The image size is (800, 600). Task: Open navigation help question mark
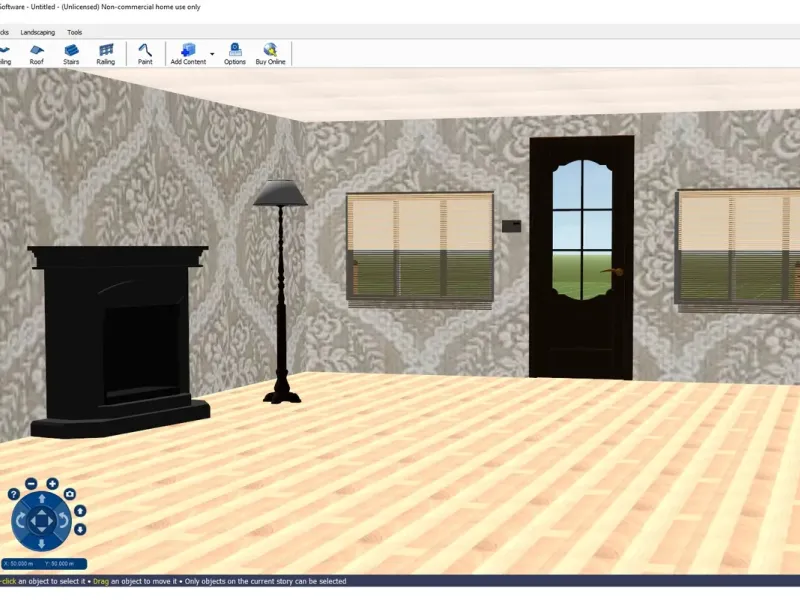pos(14,494)
